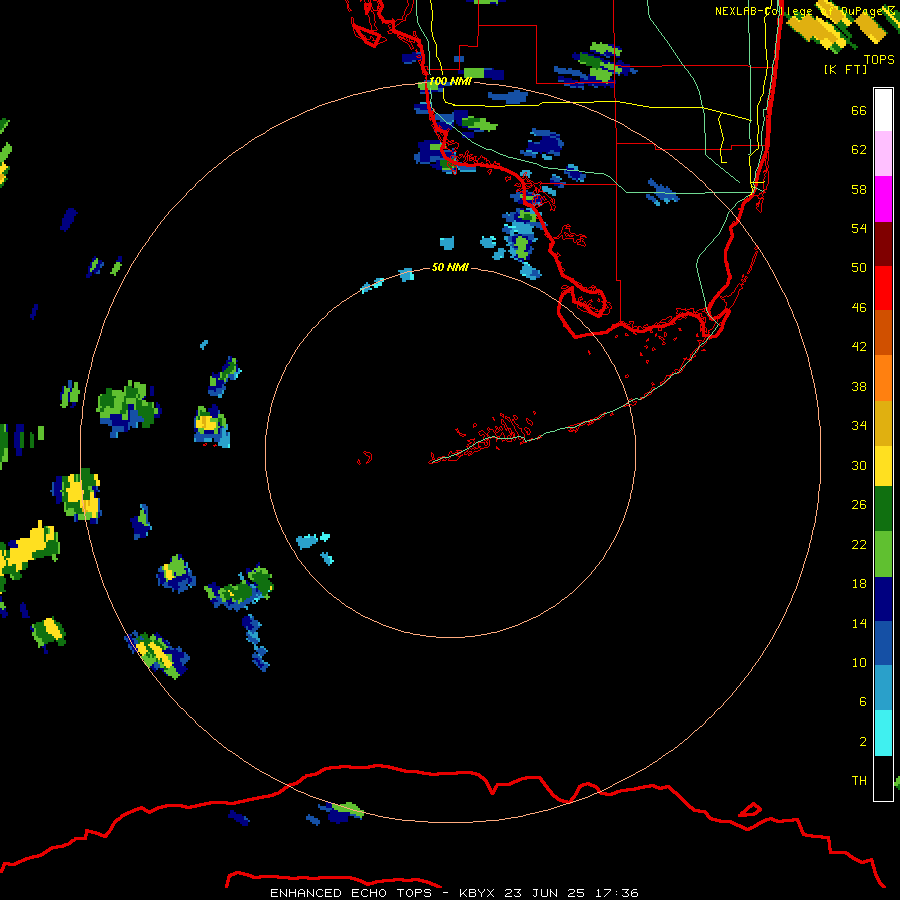Viewport: 900px width, 900px height.
Task: Click the TH threshold label on the legend
Action: 859,781
